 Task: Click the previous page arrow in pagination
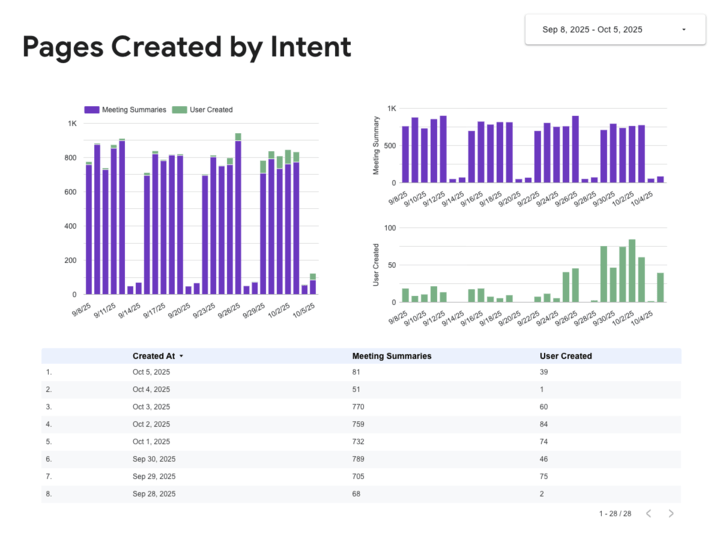click(648, 514)
